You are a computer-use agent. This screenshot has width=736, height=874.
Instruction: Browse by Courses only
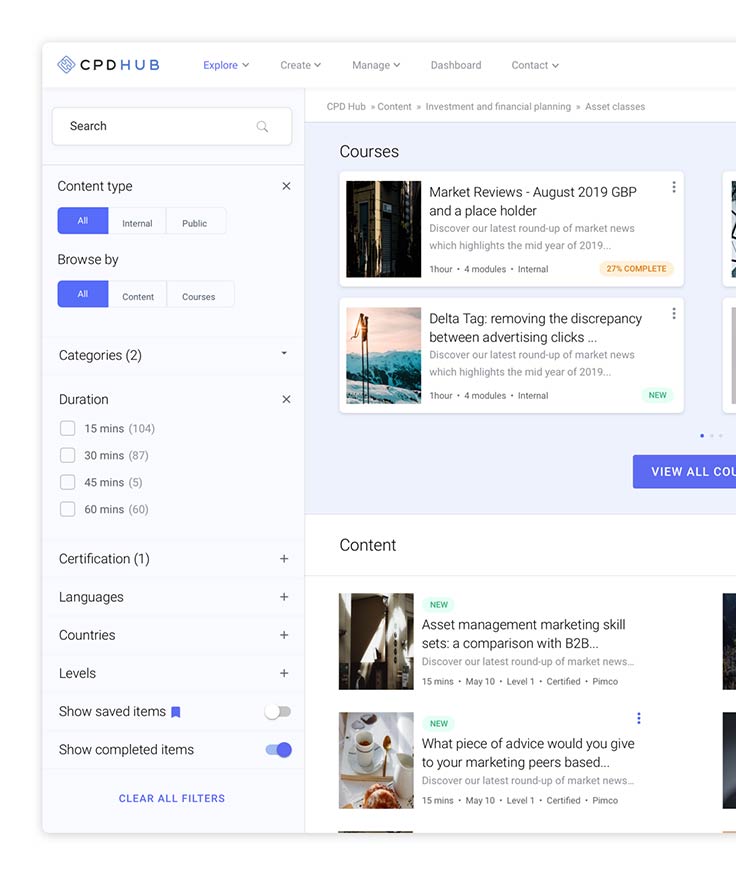[x=200, y=294]
